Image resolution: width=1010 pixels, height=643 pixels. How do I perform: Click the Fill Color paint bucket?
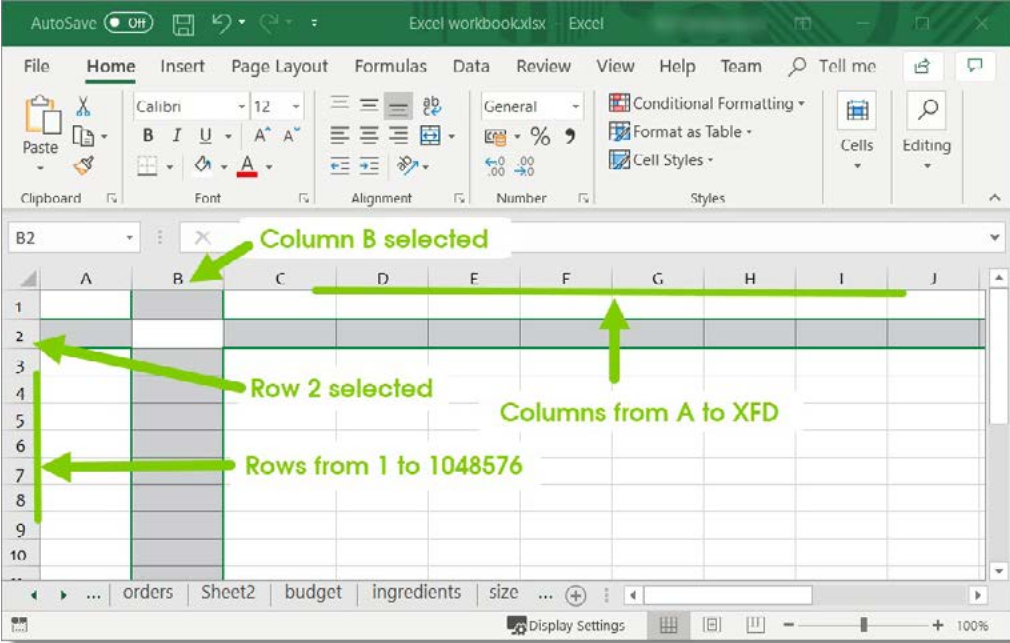click(203, 165)
